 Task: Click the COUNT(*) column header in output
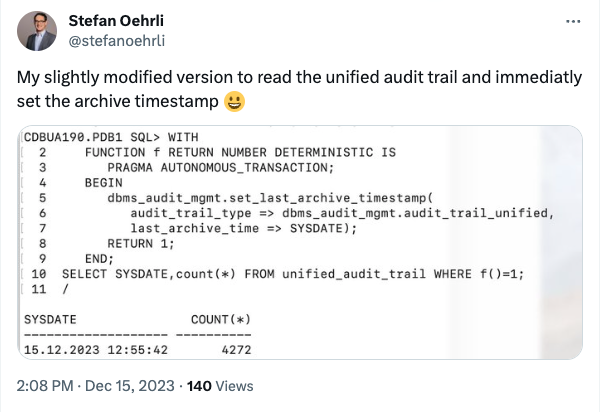(221, 319)
